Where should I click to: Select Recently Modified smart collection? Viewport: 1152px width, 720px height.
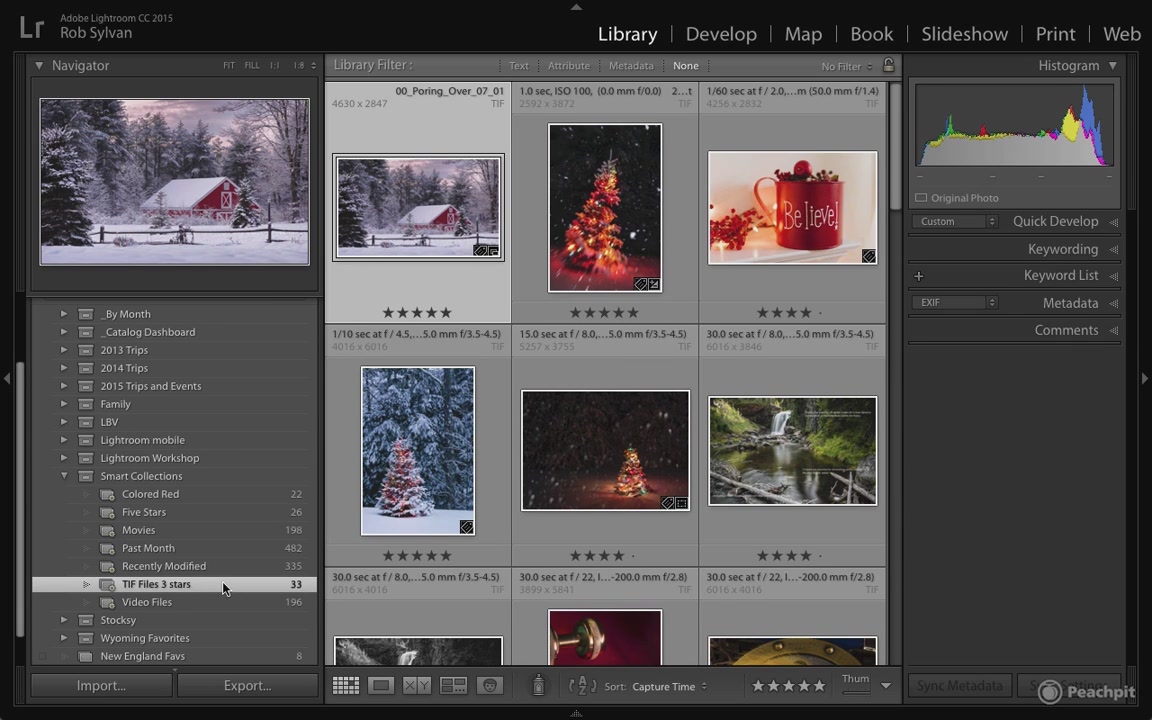[x=175, y=566]
